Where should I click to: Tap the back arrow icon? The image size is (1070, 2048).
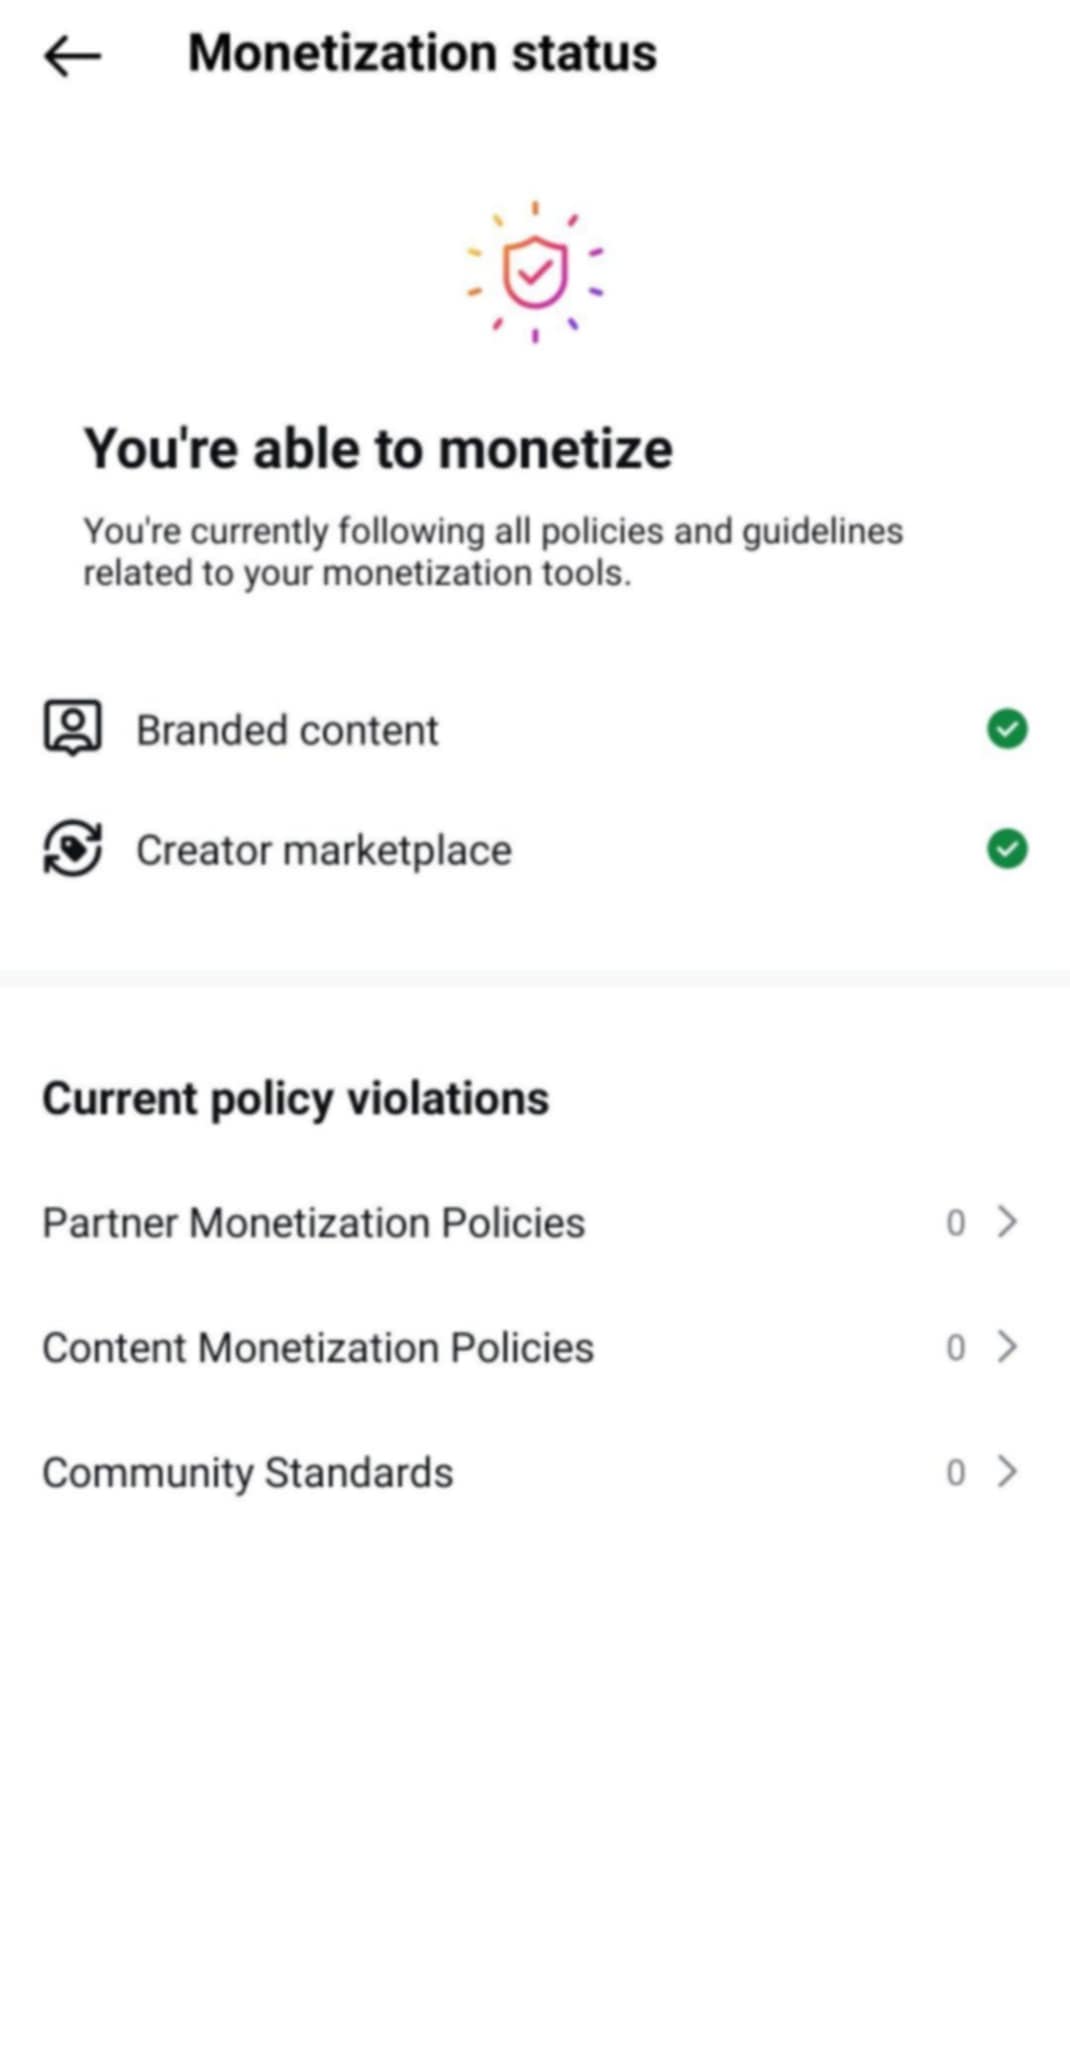tap(73, 56)
